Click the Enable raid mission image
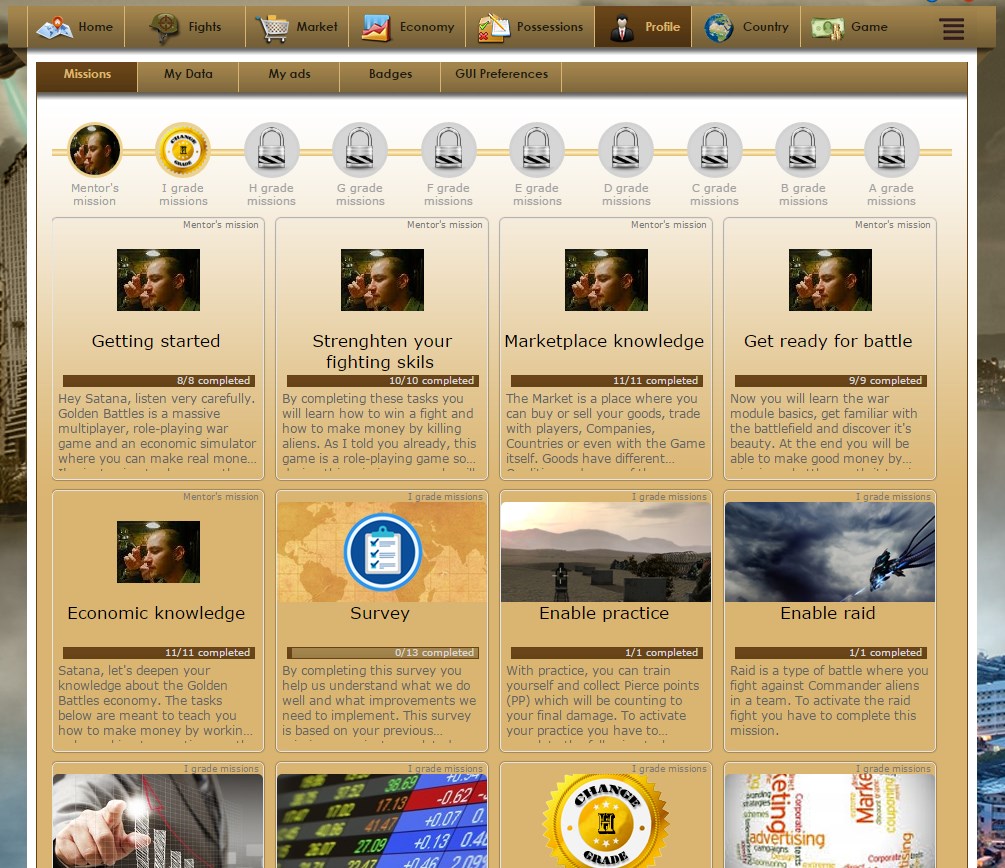Screen dimensions: 1005x868 coord(829,552)
